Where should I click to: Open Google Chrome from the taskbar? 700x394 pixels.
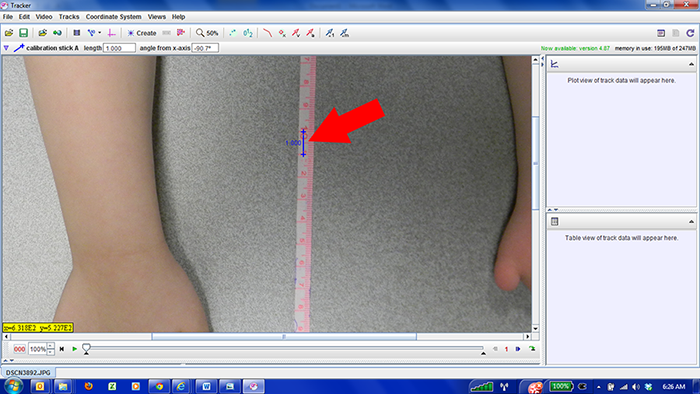coord(159,386)
